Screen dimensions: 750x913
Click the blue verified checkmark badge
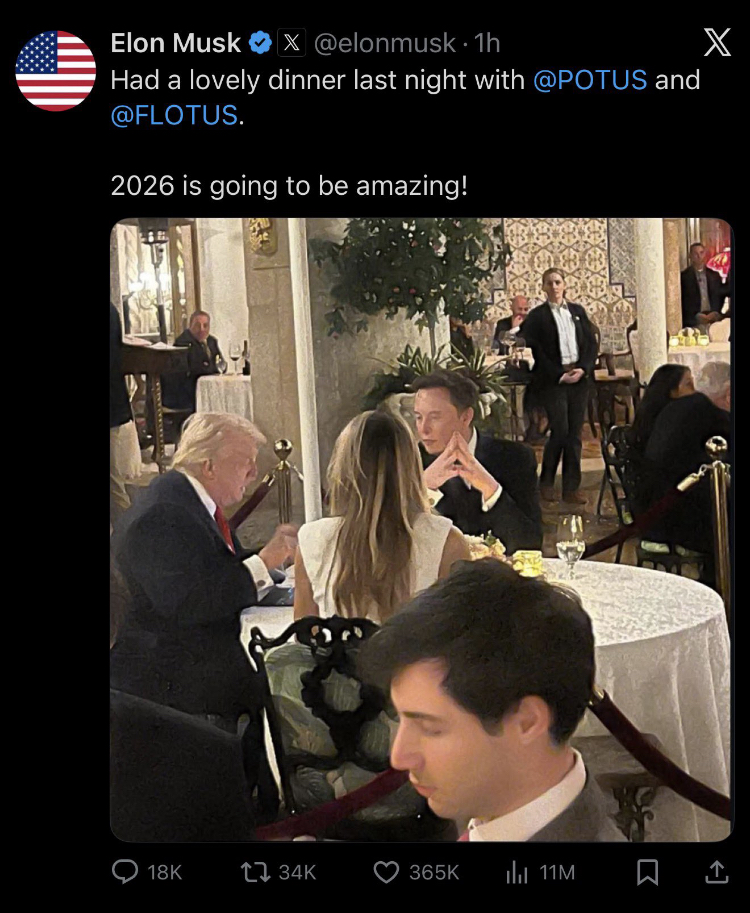260,43
